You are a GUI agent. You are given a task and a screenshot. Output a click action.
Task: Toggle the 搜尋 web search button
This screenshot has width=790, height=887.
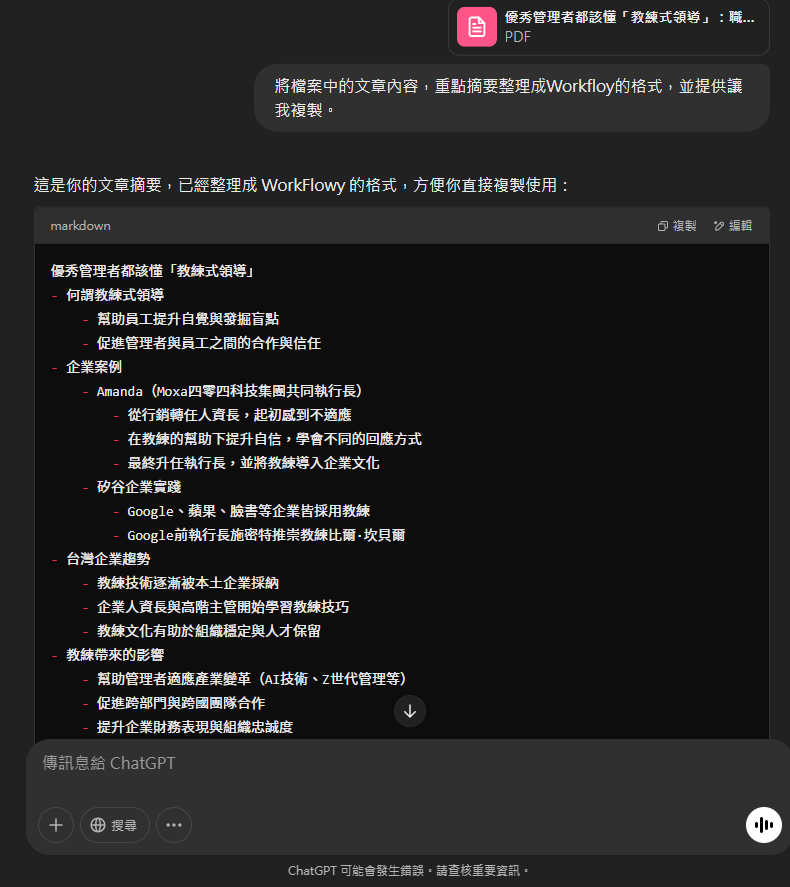pyautogui.click(x=115, y=825)
